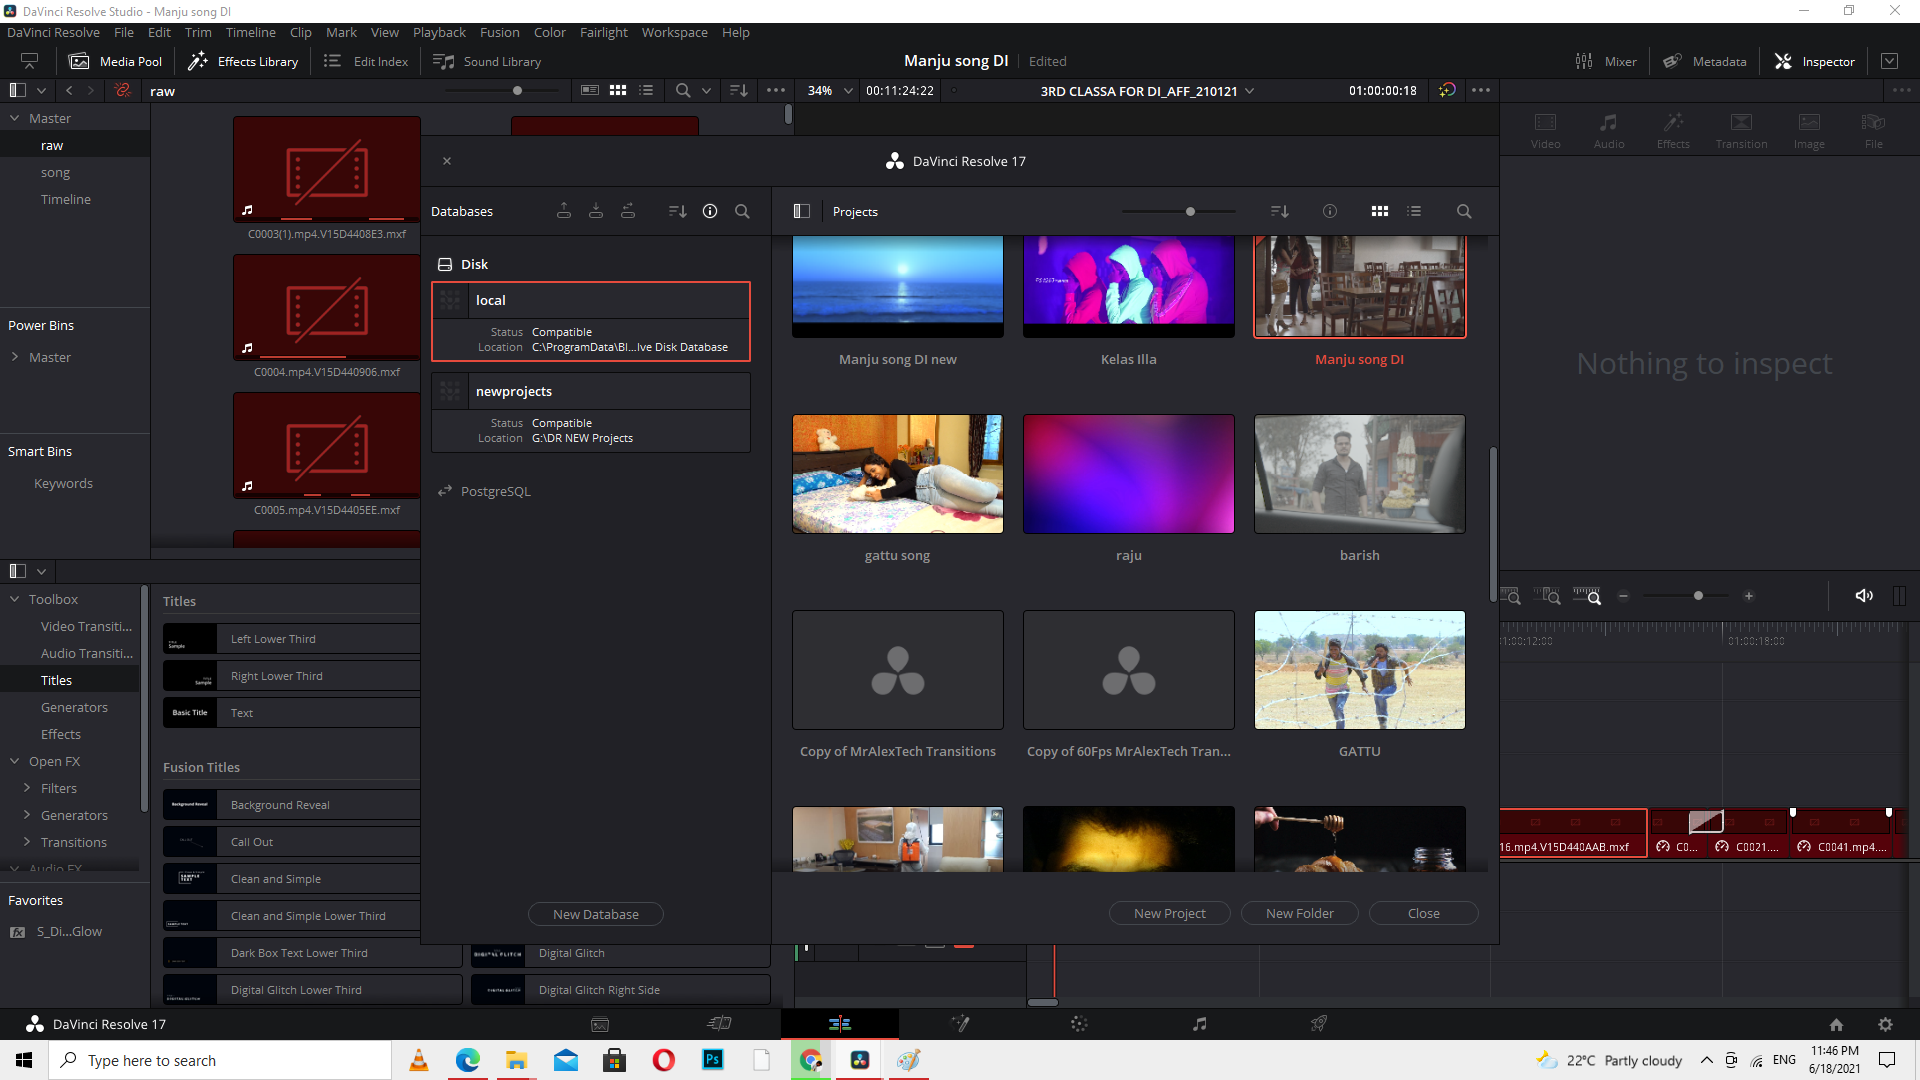Viewport: 1920px width, 1080px height.
Task: Expand the Filters category
Action: click(27, 788)
